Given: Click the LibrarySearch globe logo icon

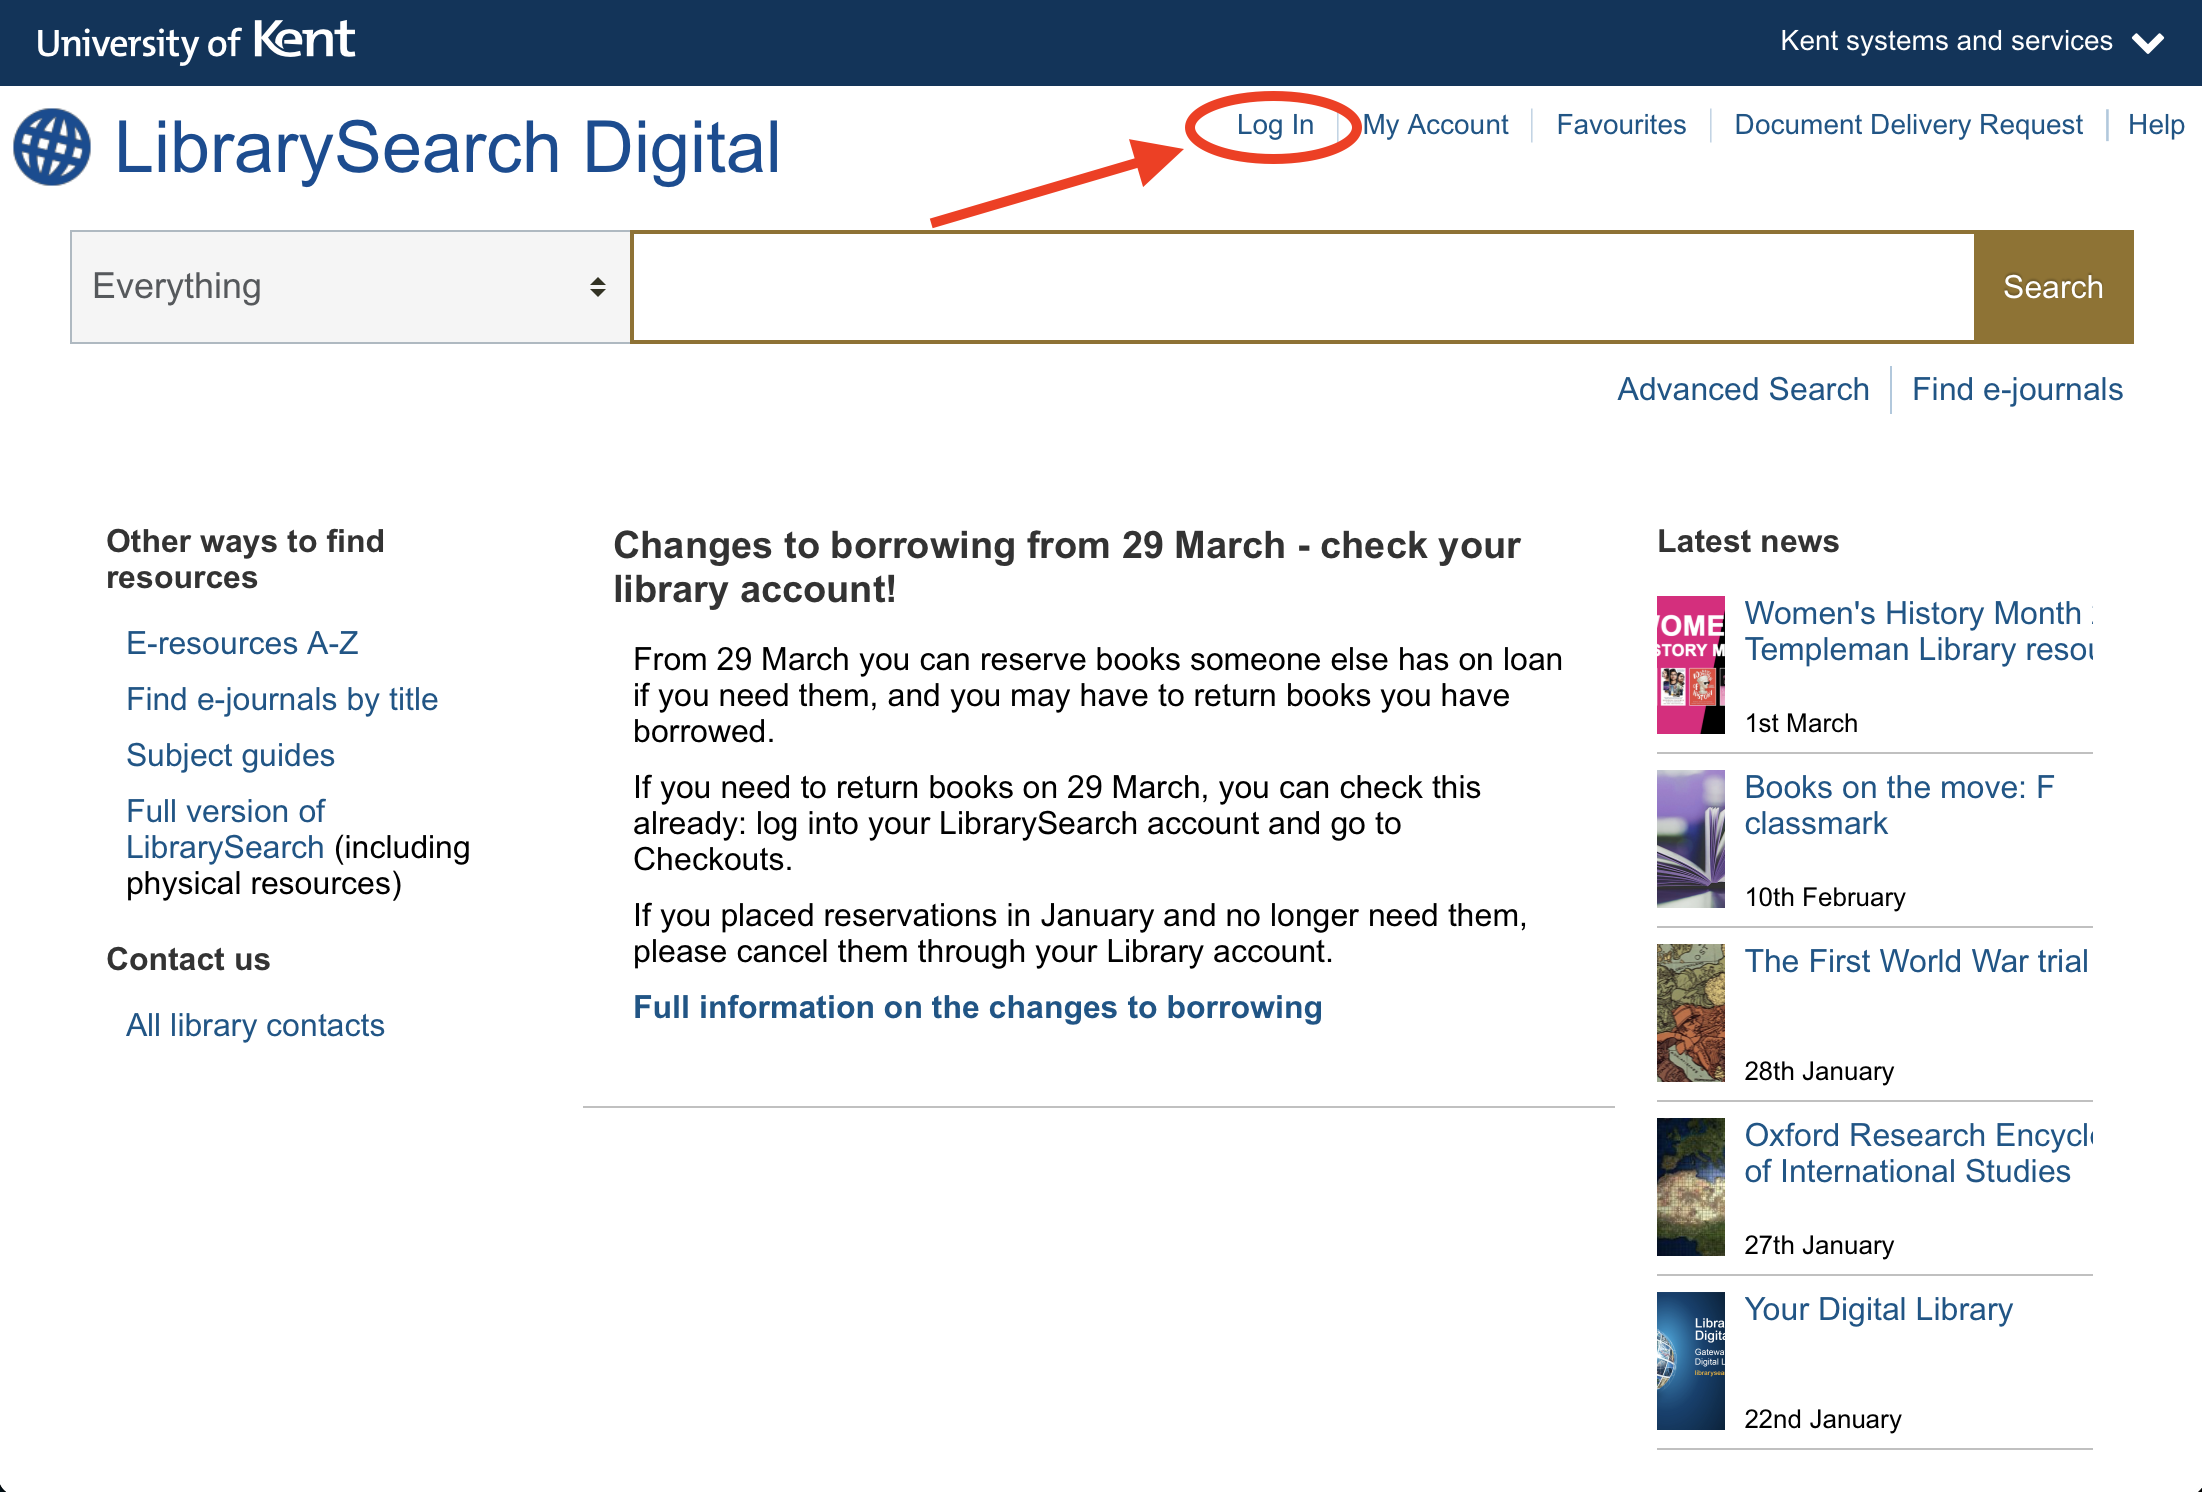Looking at the screenshot, I should coord(52,147).
